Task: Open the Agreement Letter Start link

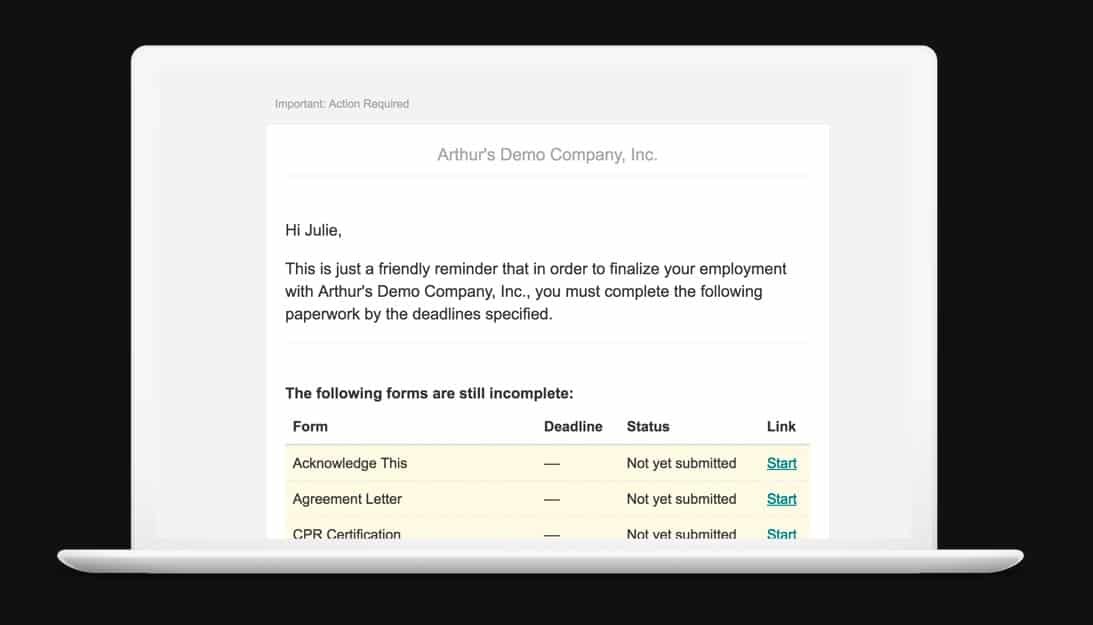Action: coord(781,499)
